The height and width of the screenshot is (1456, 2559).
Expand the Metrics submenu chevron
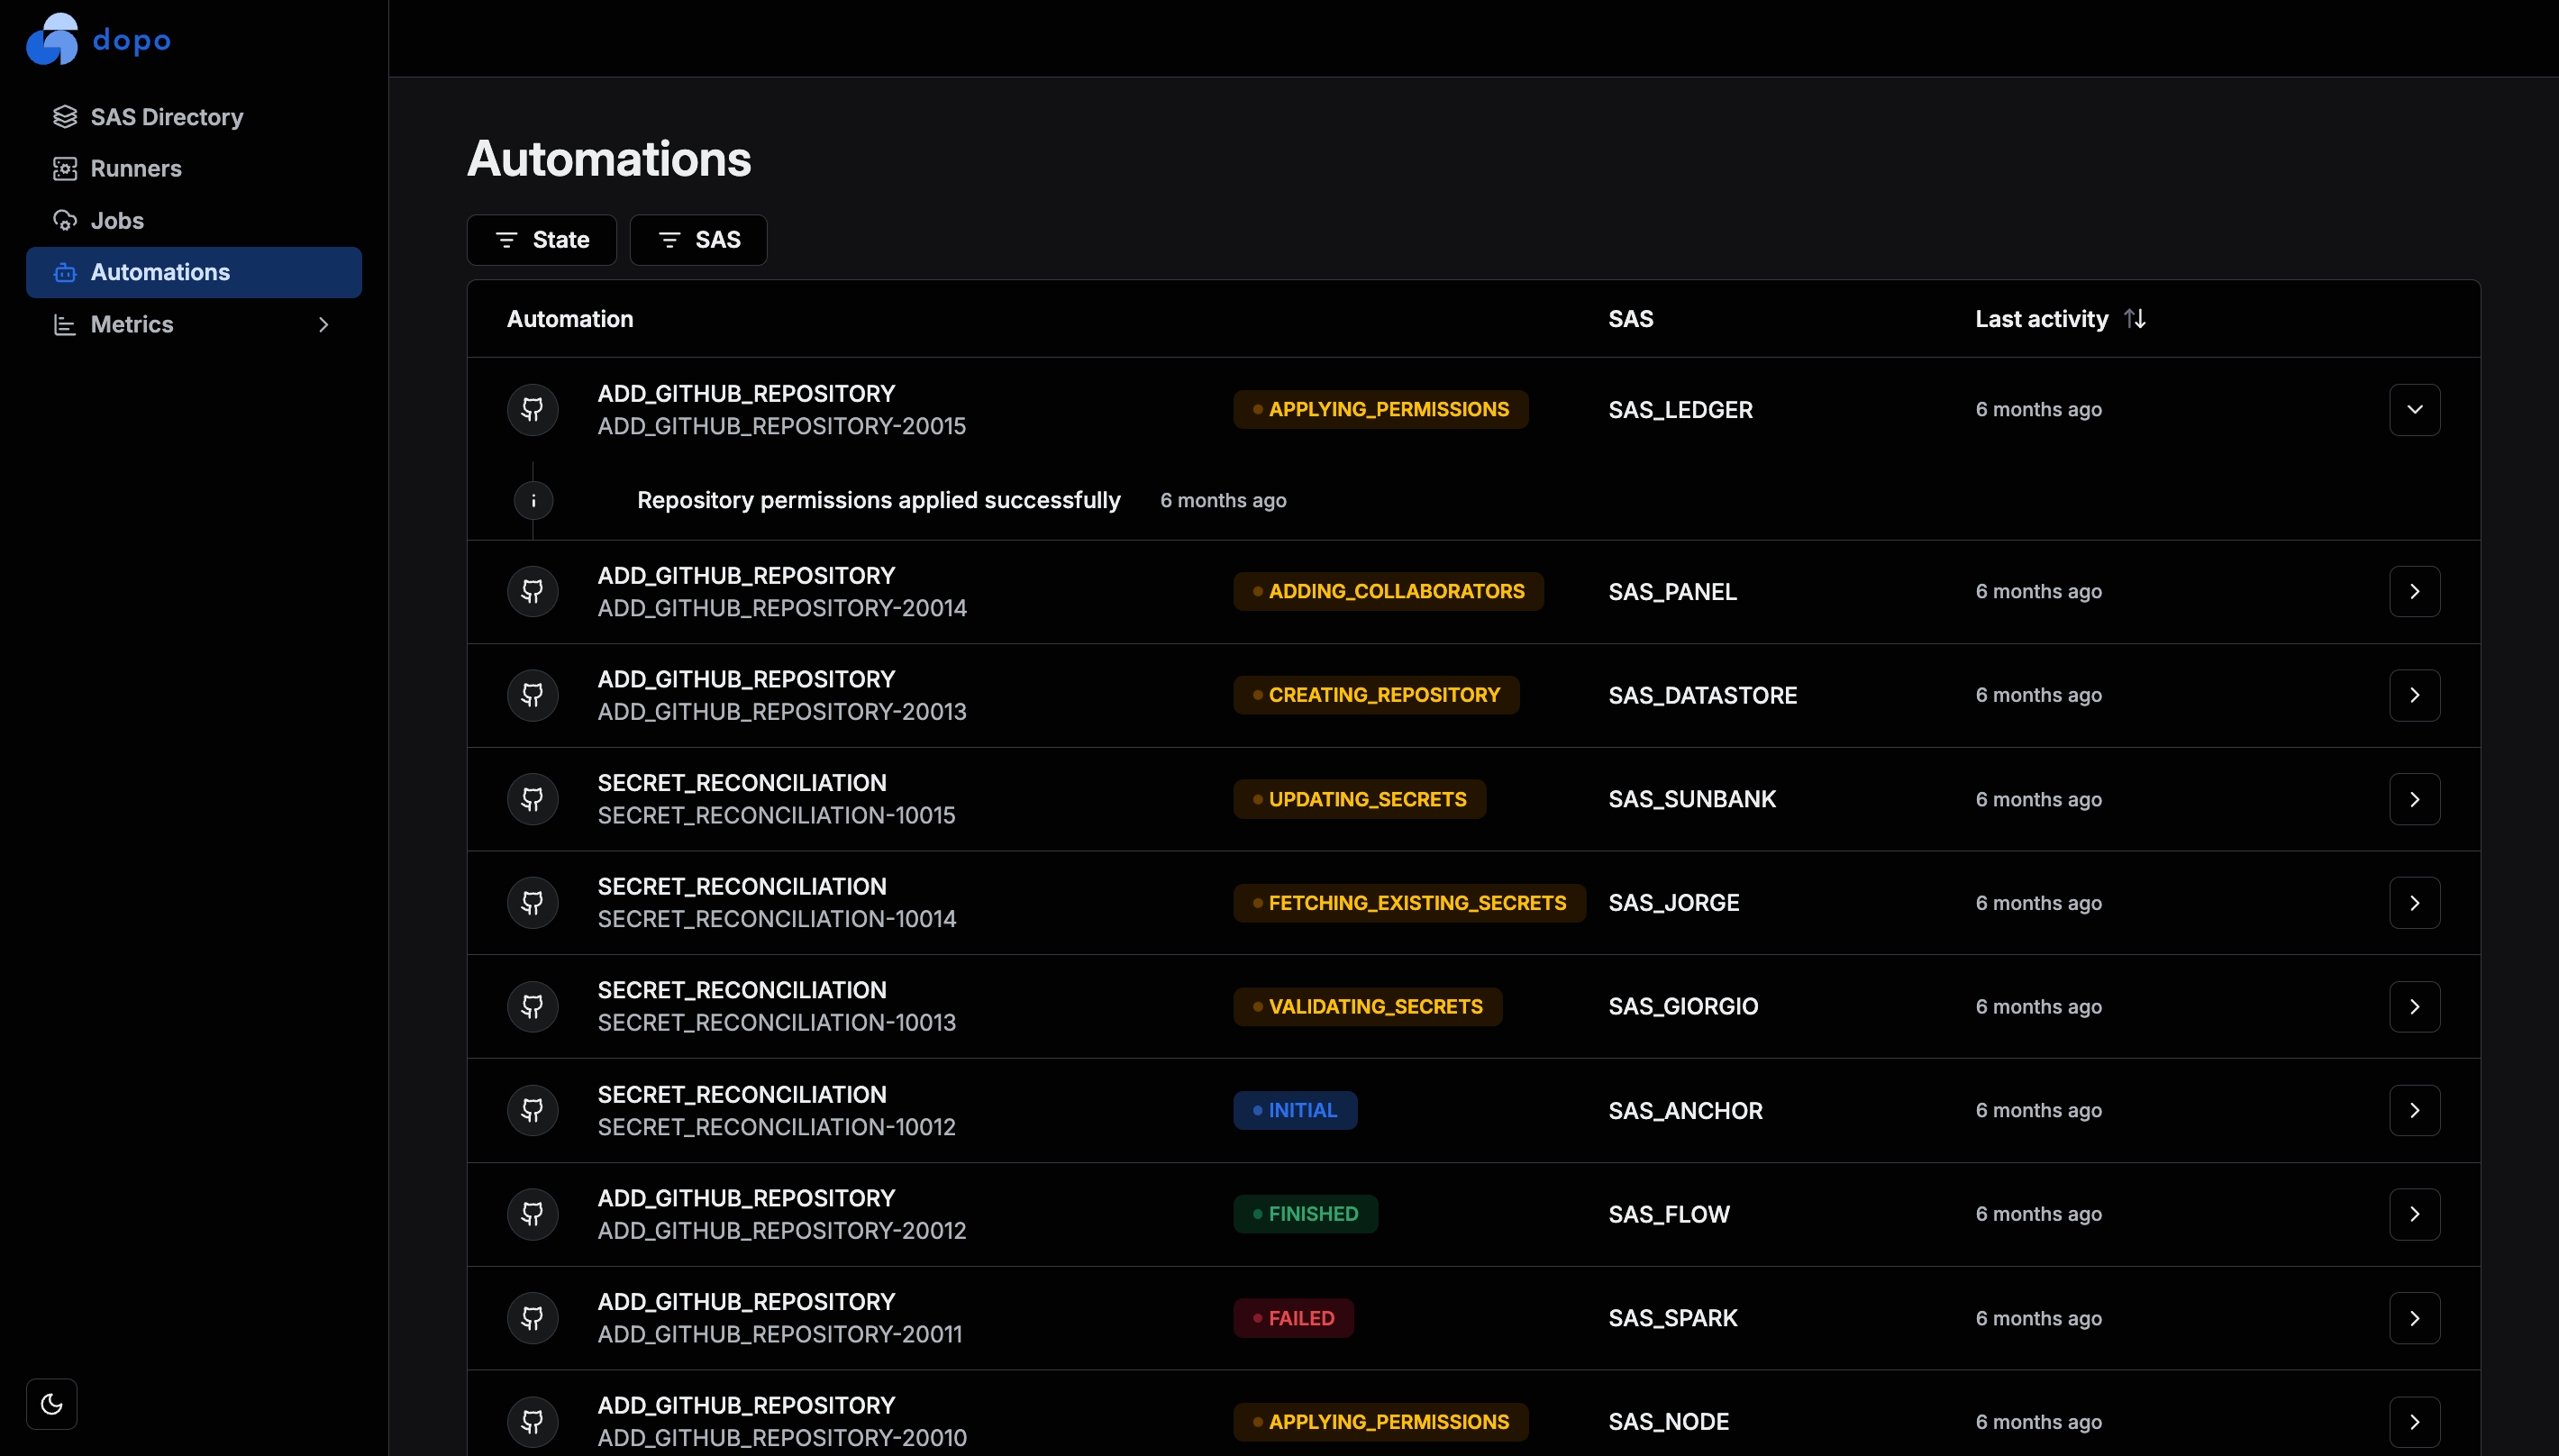tap(323, 324)
